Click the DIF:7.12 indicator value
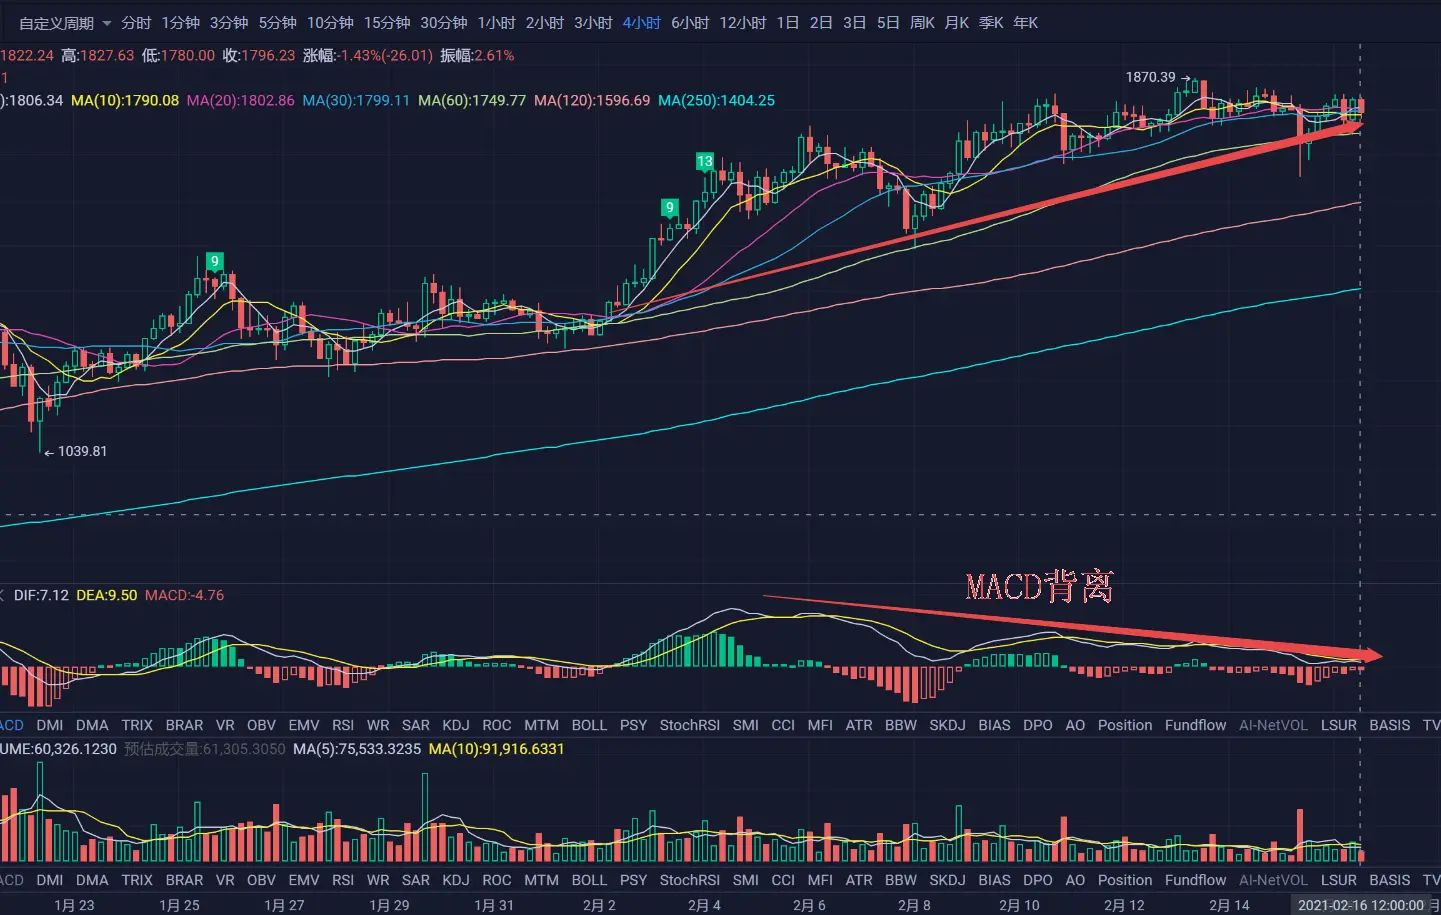The height and width of the screenshot is (915, 1441). [41, 596]
